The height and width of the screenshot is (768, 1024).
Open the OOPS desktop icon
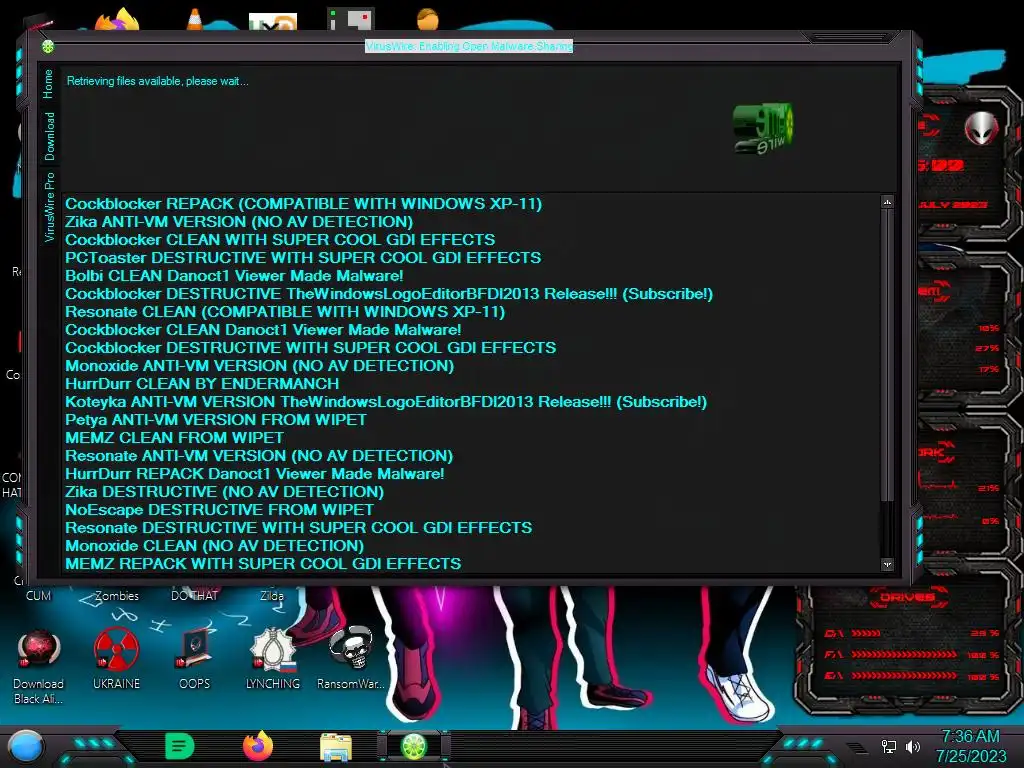[195, 658]
